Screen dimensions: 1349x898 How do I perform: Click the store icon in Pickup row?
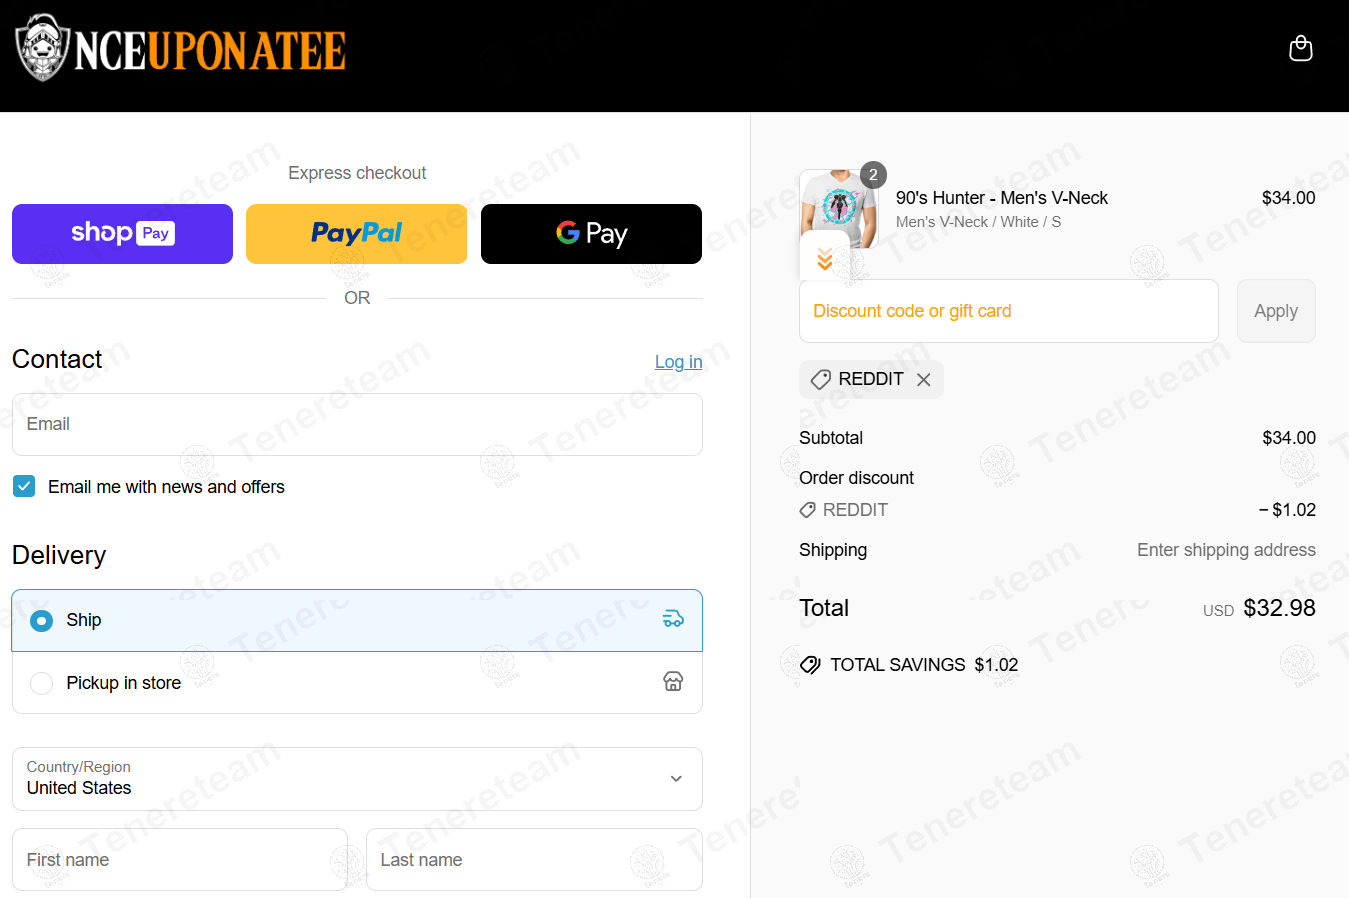673,682
